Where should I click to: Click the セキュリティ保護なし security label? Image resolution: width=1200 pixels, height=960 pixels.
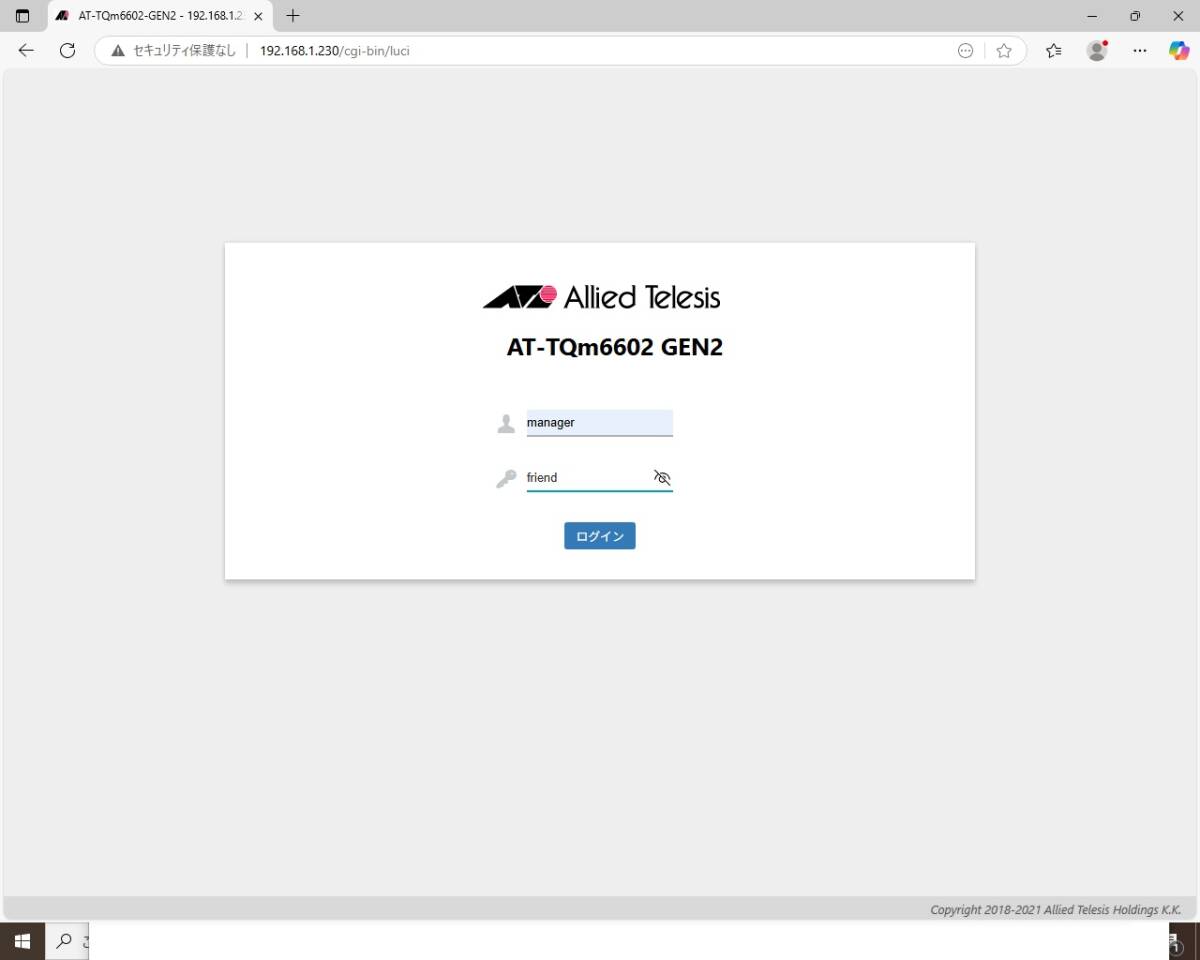(185, 51)
